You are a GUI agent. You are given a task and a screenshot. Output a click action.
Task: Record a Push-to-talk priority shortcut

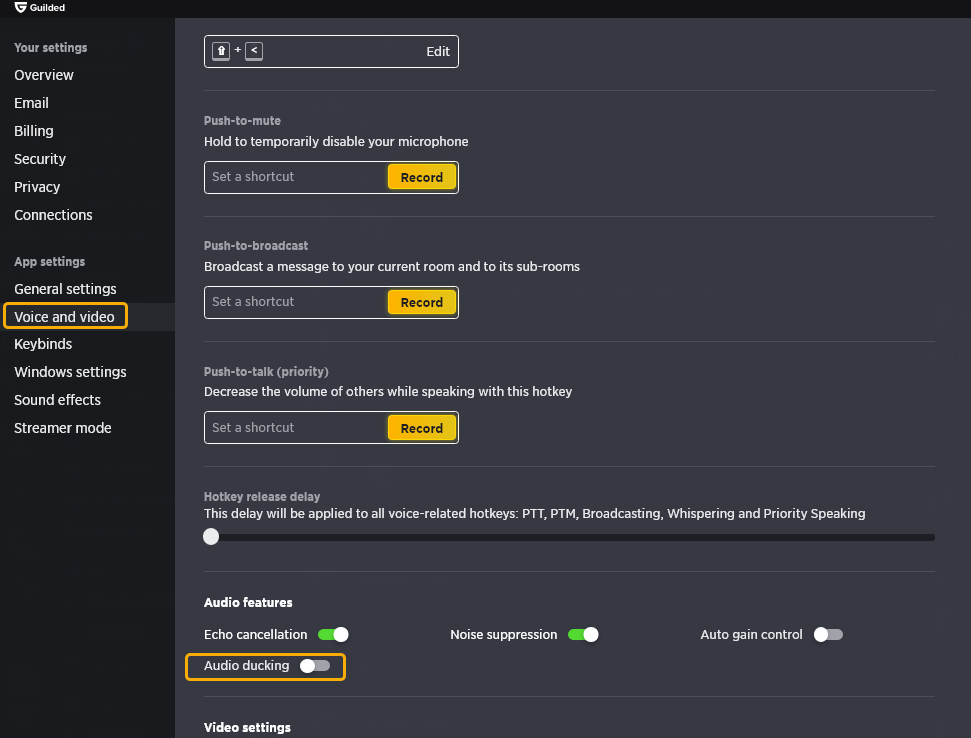coord(422,428)
